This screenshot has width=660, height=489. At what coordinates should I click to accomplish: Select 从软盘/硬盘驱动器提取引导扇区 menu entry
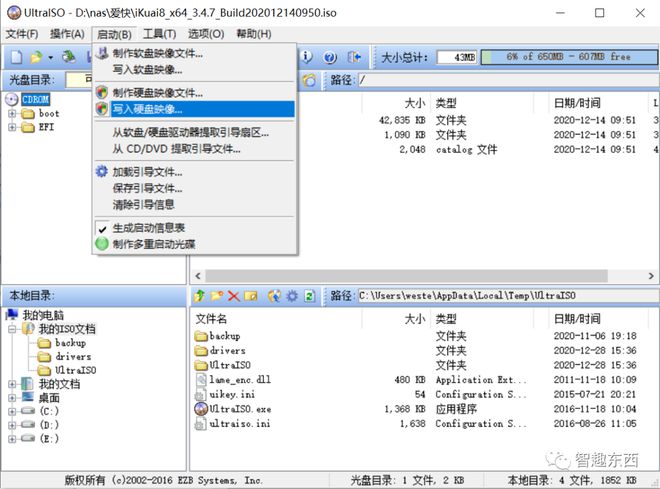coord(195,133)
